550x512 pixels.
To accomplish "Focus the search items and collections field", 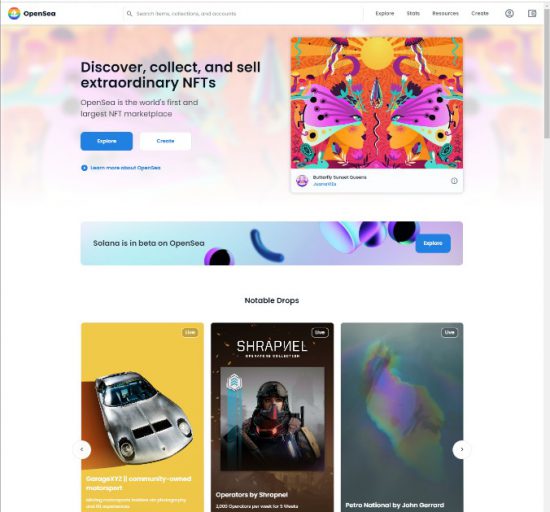I will click(x=243, y=14).
